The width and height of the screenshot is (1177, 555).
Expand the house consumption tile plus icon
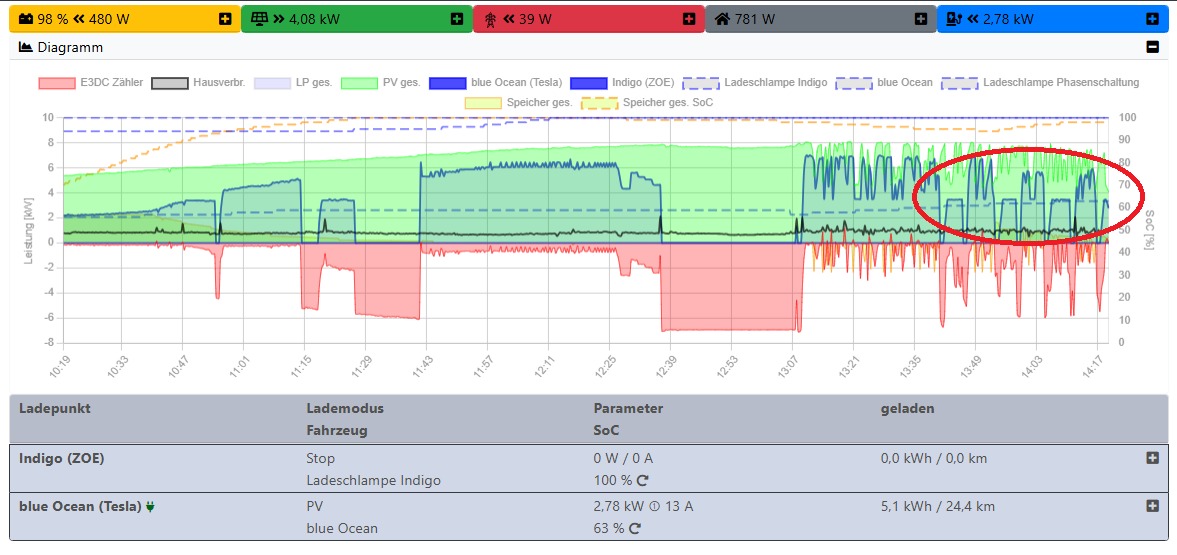(x=920, y=19)
